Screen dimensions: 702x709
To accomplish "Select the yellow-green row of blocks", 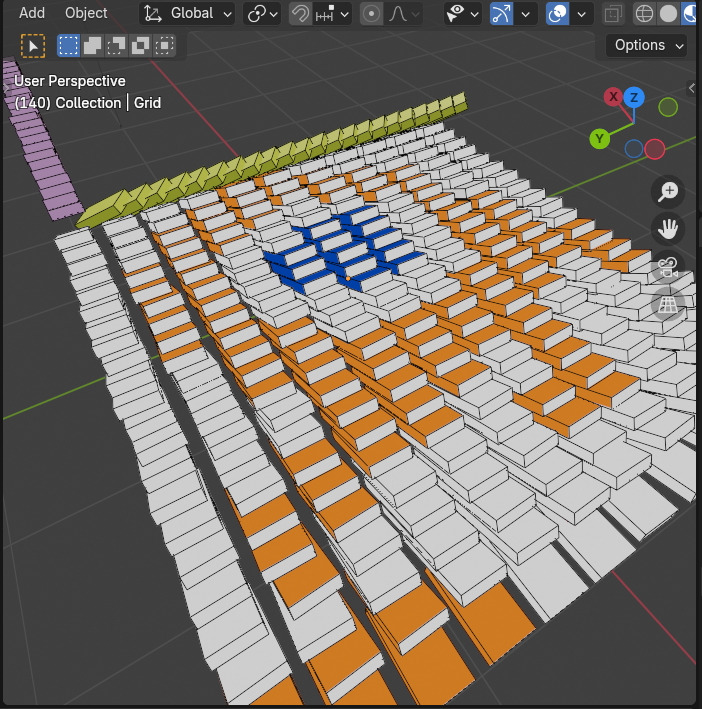I will point(271,161).
